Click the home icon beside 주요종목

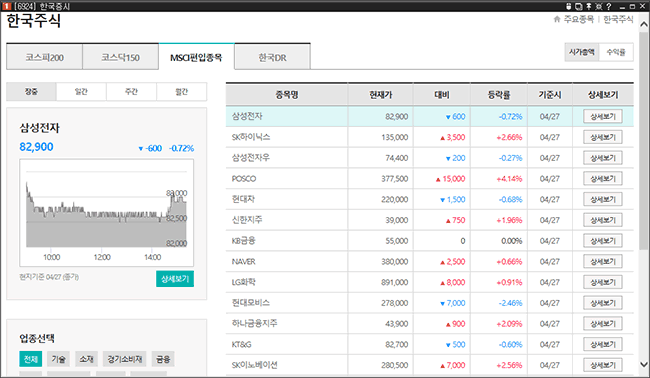557,19
